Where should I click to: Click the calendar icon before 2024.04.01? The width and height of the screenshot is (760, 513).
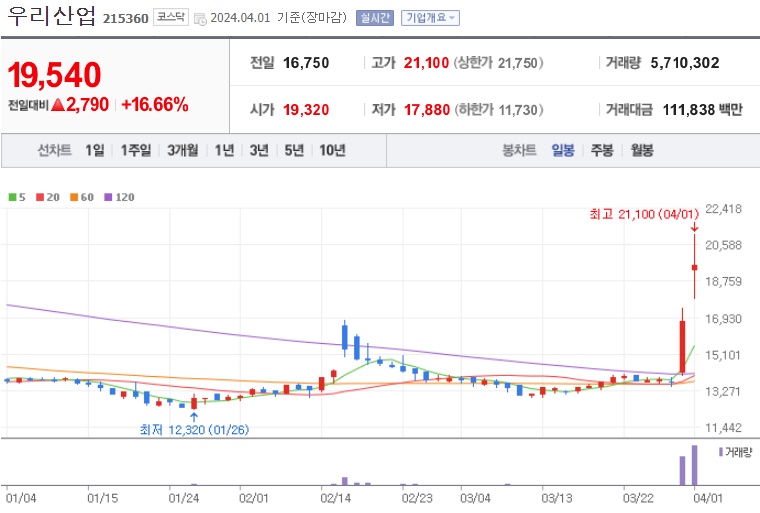[x=200, y=19]
